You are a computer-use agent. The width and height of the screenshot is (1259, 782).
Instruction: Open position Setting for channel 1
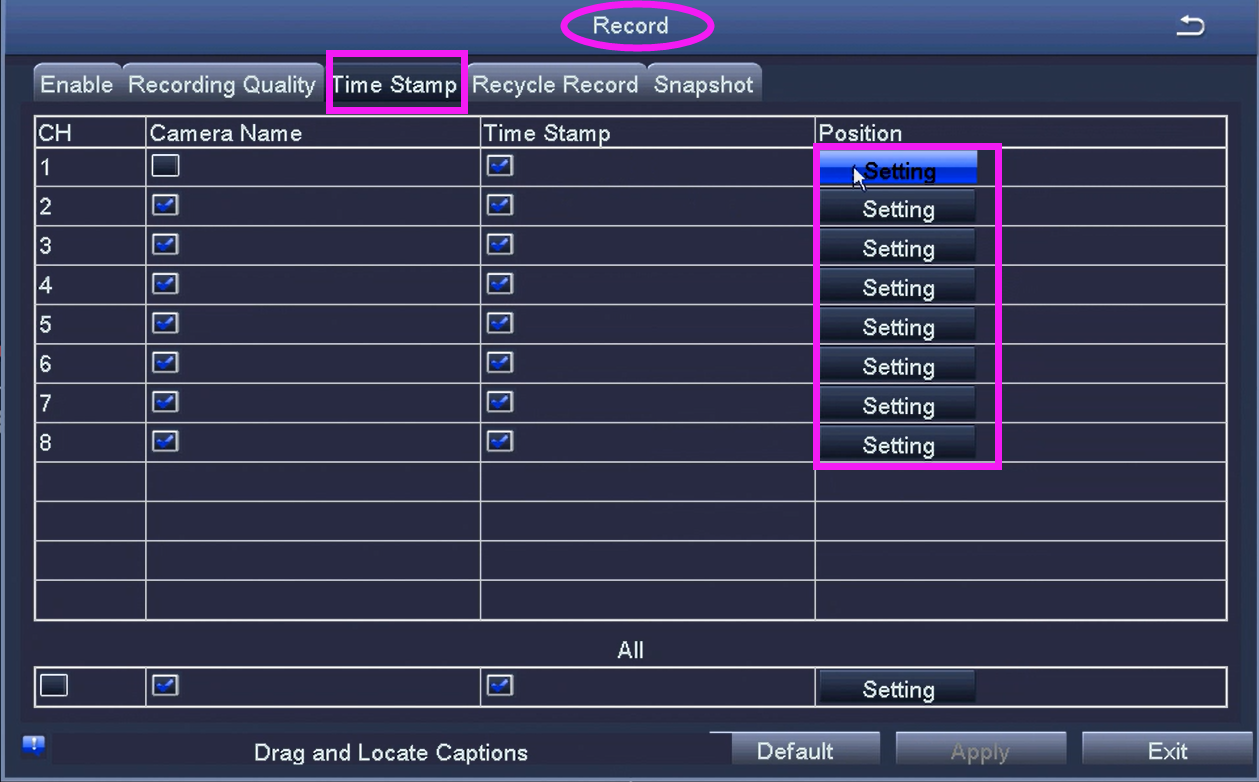click(x=898, y=170)
